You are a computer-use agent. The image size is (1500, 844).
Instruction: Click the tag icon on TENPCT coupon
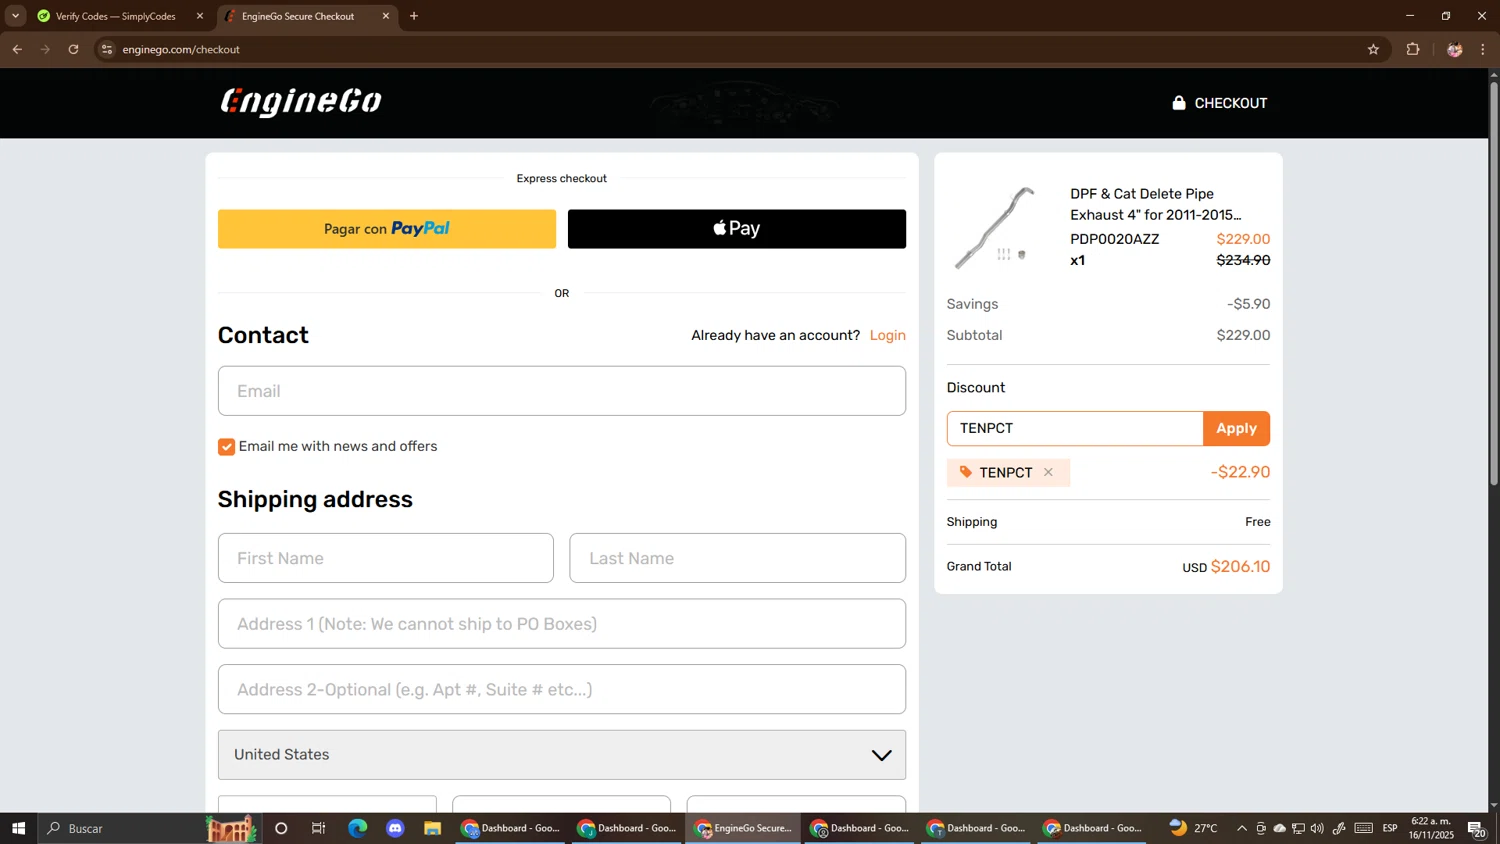[x=966, y=472]
